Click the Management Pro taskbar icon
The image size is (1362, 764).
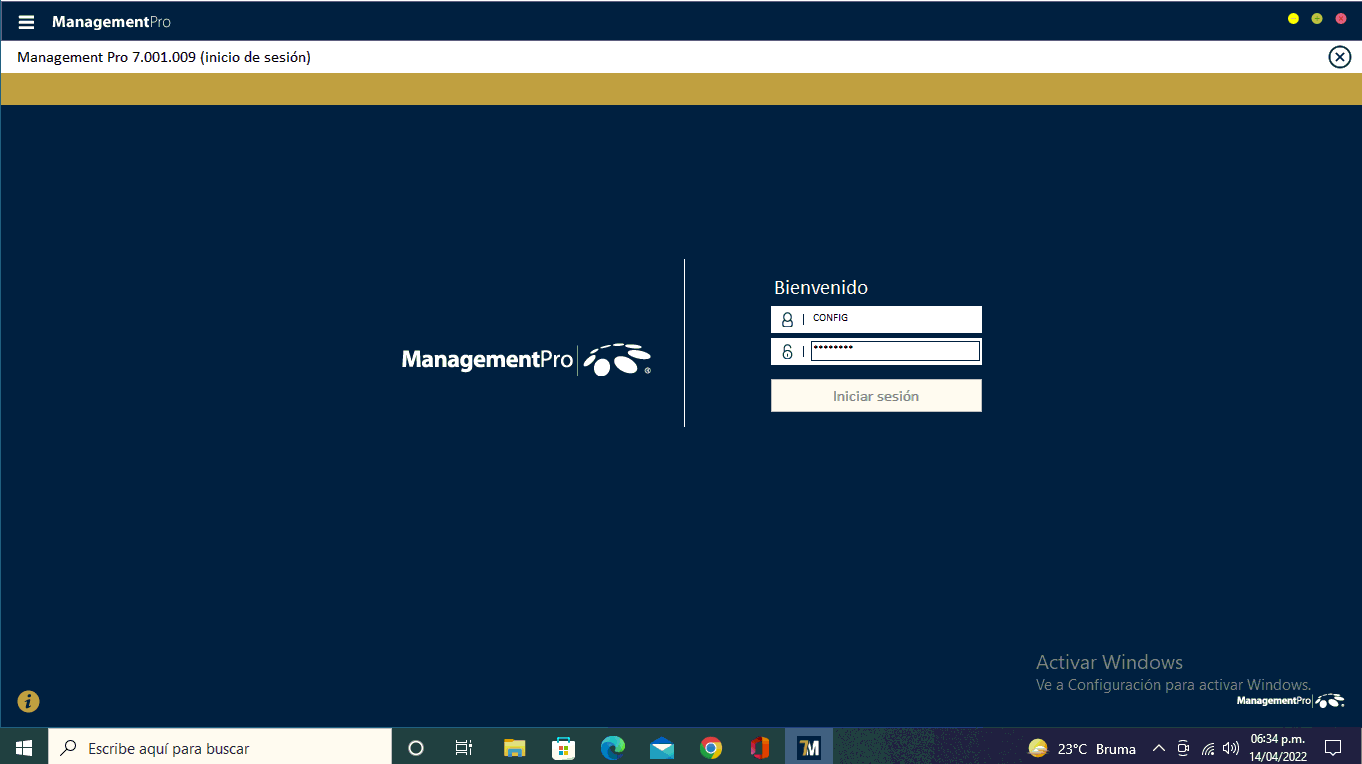pyautogui.click(x=809, y=748)
